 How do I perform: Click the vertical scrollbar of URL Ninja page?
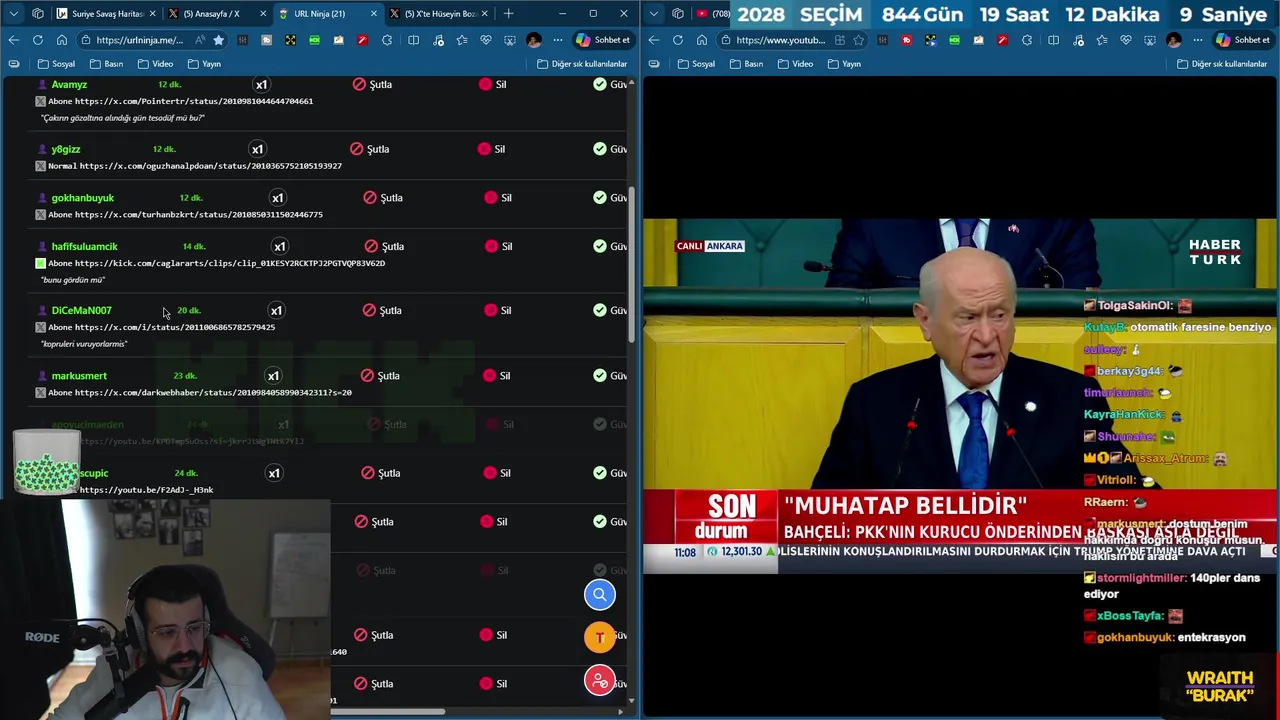631,265
